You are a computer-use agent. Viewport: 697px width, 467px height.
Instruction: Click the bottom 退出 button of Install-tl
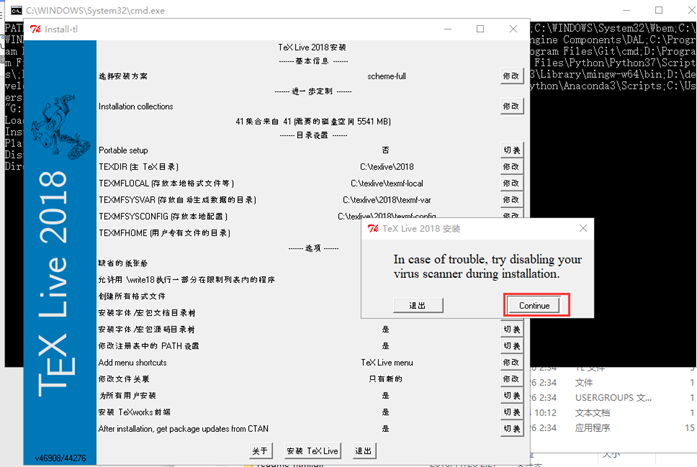(363, 451)
